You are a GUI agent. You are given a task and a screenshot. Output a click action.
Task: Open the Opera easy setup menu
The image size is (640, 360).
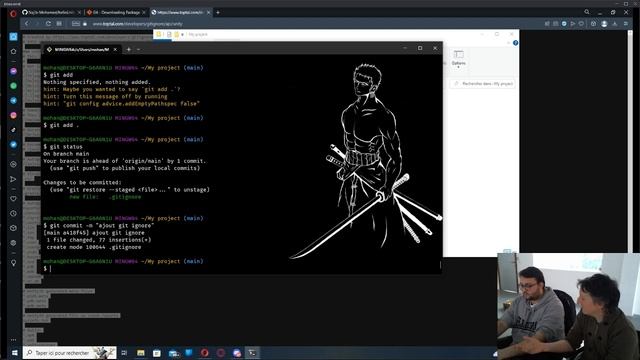[626, 24]
